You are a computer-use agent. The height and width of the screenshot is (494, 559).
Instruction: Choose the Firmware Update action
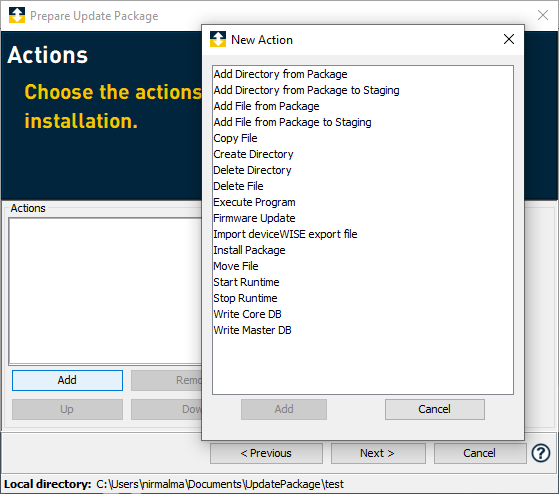click(x=254, y=218)
